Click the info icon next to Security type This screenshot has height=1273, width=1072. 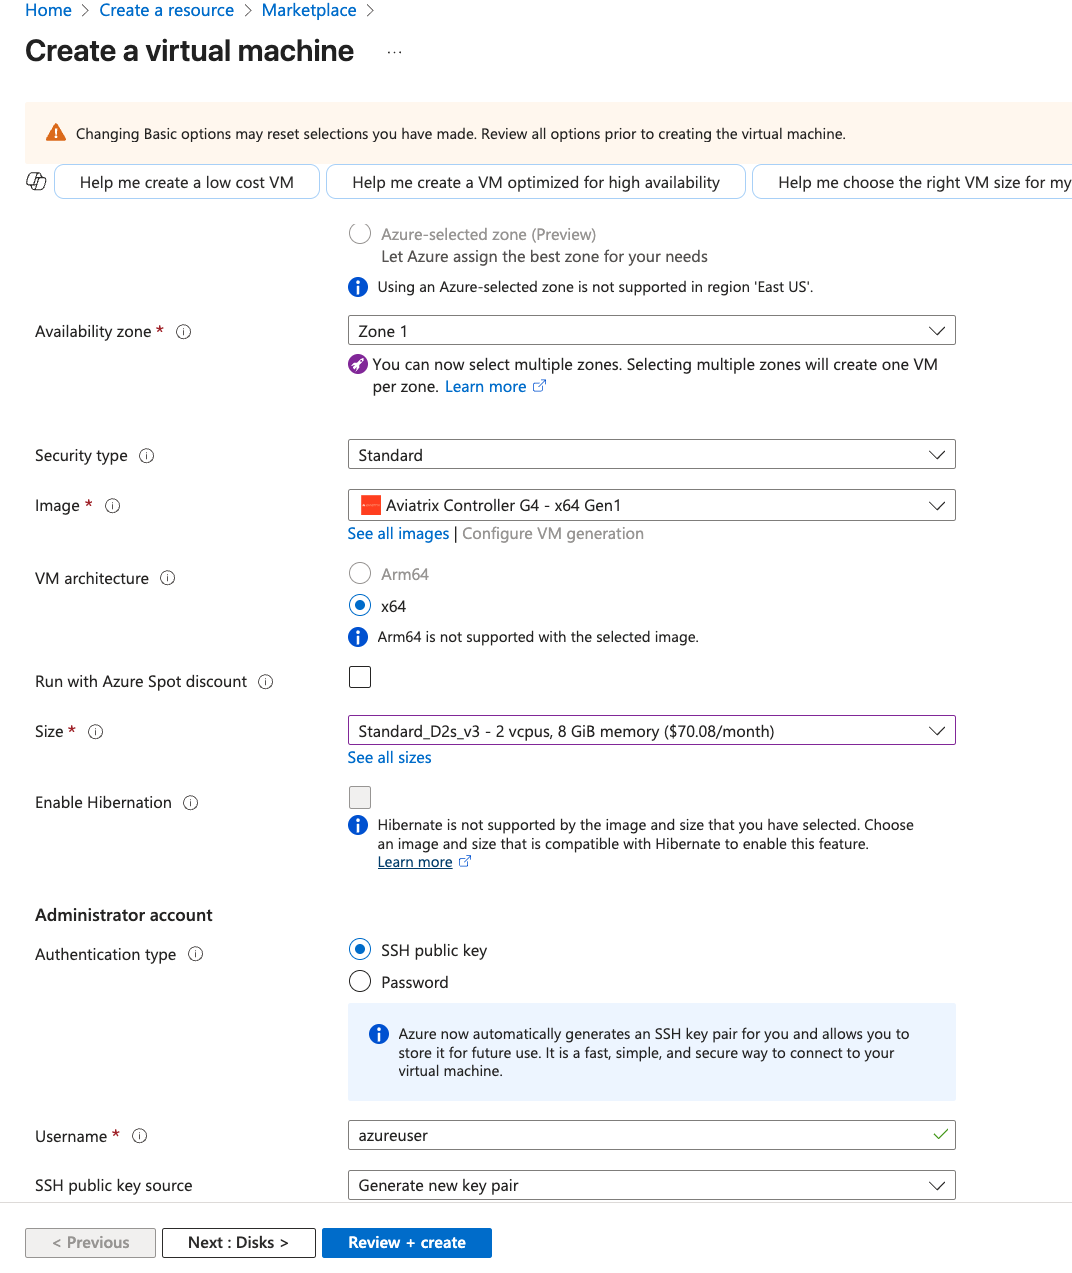(x=147, y=455)
